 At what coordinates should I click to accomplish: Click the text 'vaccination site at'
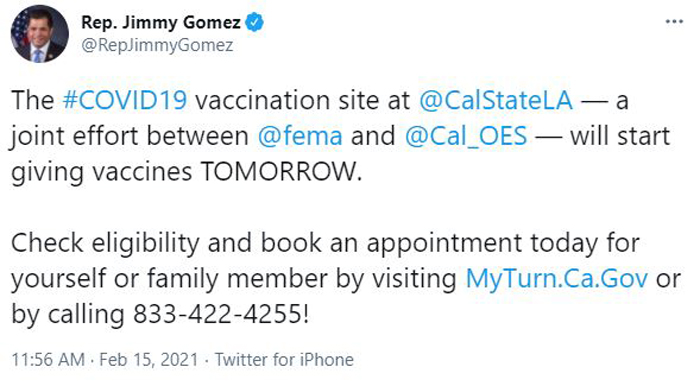(302, 100)
